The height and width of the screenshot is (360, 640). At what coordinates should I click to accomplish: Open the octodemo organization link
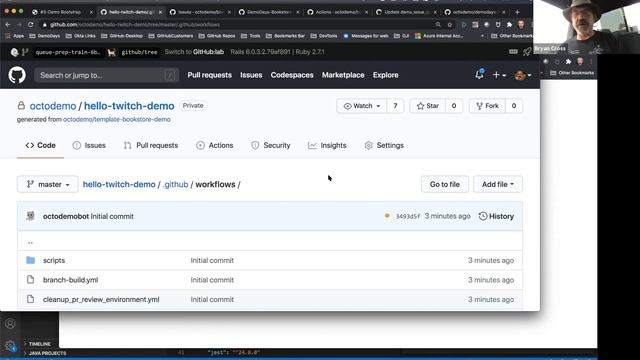53,106
